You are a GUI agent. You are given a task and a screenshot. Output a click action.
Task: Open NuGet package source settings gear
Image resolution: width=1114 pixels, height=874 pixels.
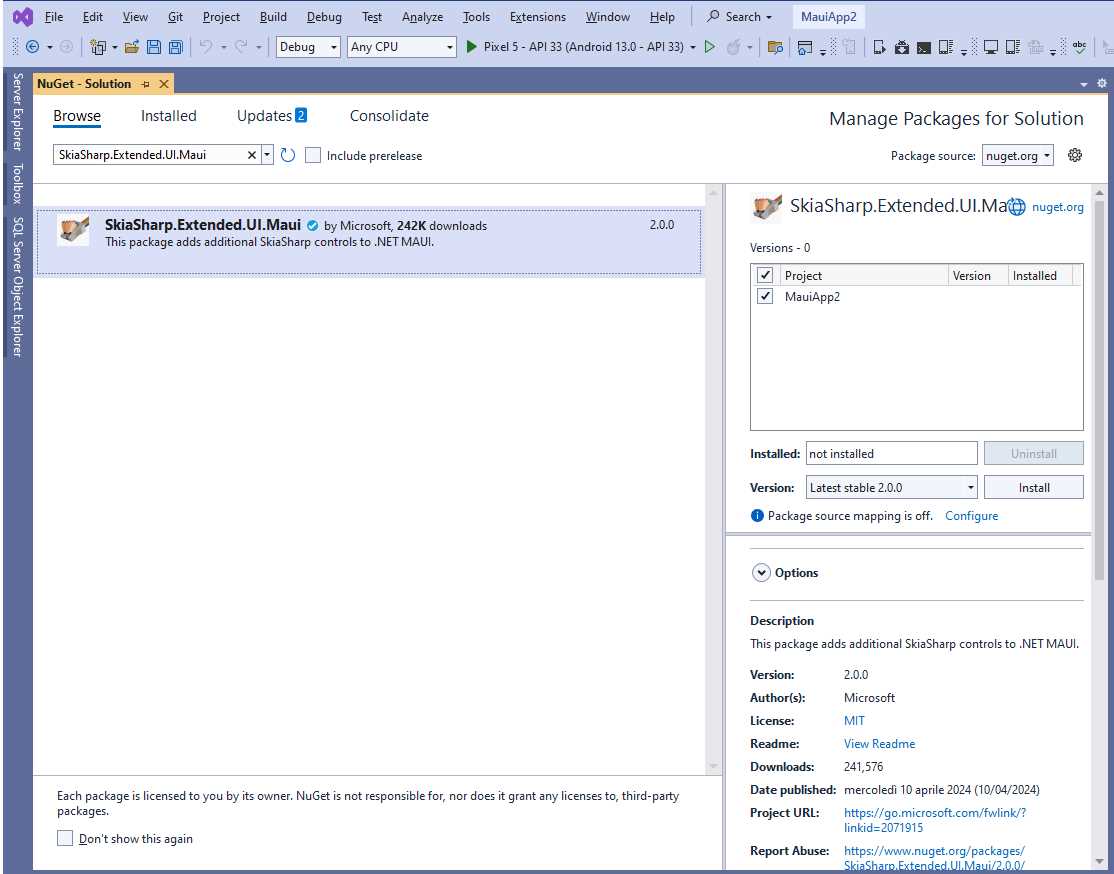pyautogui.click(x=1075, y=155)
